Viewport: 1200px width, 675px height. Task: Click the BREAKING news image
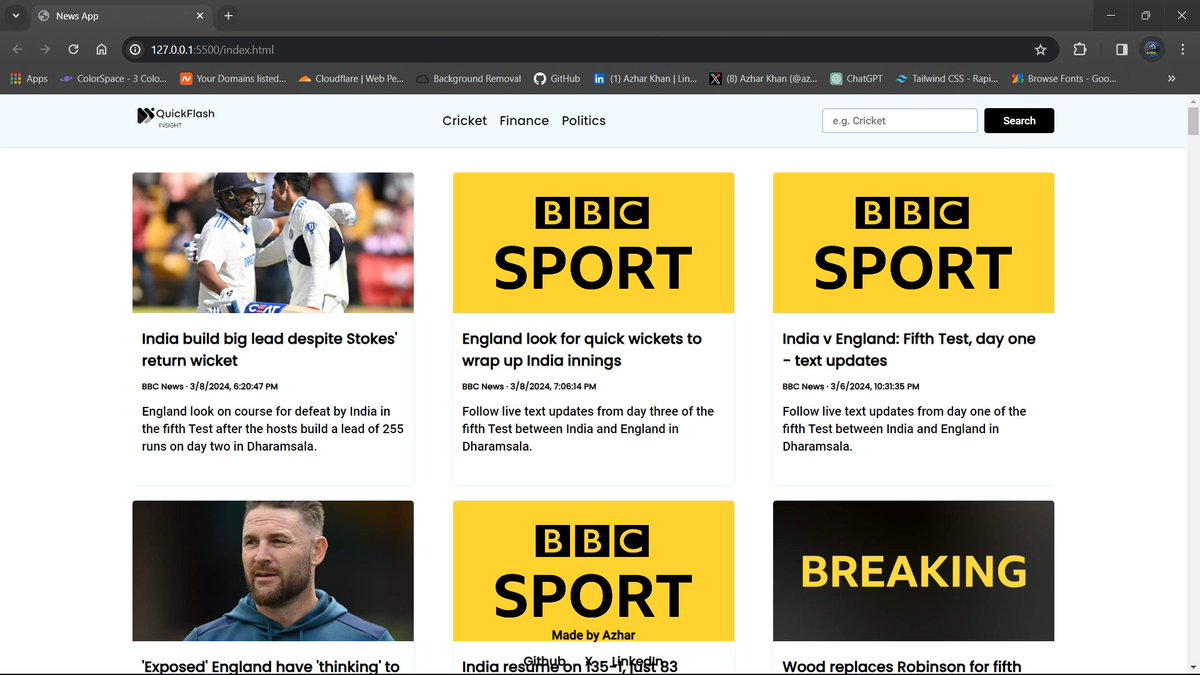(913, 571)
